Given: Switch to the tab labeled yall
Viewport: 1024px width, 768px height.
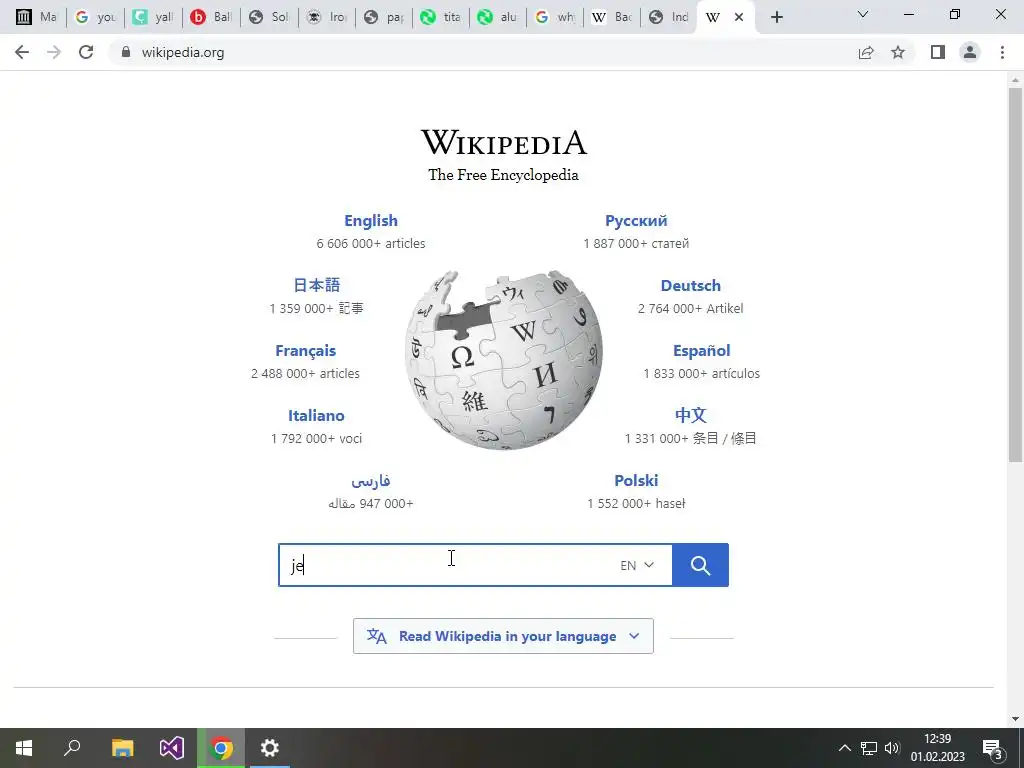Looking at the screenshot, I should click(x=153, y=17).
